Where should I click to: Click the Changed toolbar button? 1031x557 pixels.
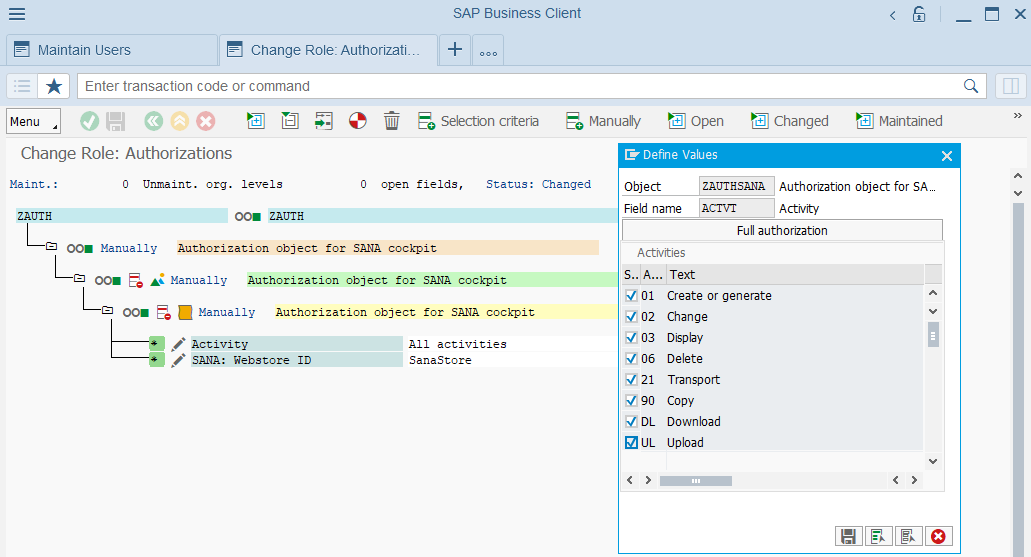coord(790,121)
